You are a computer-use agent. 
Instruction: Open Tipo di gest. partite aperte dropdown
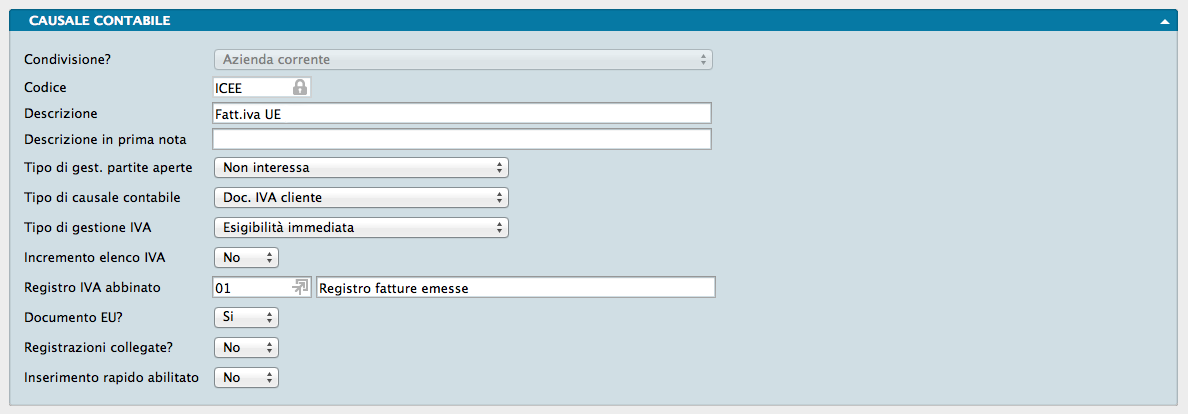tap(362, 168)
